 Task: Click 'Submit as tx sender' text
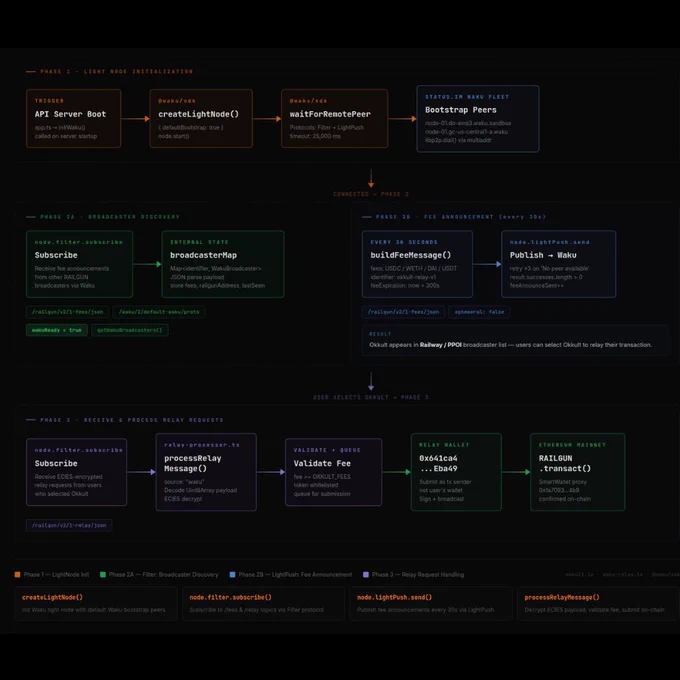pyautogui.click(x=445, y=482)
